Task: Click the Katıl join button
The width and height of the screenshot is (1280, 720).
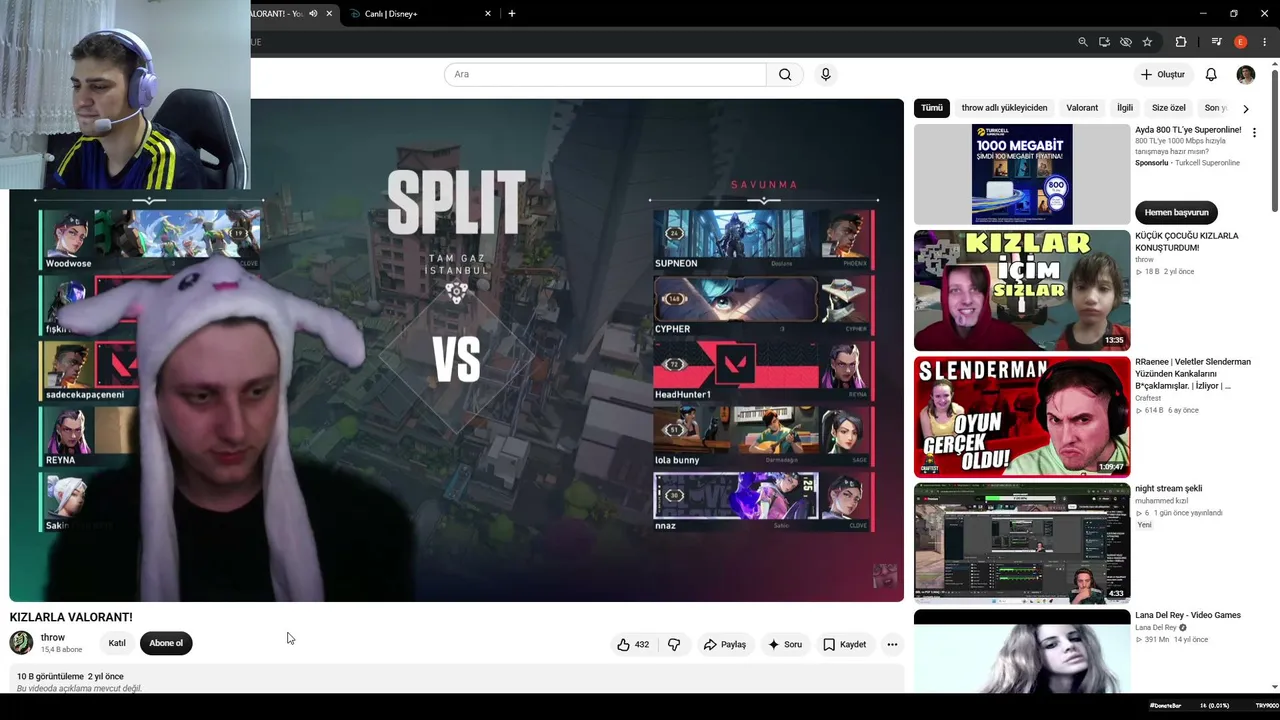Action: coord(117,643)
